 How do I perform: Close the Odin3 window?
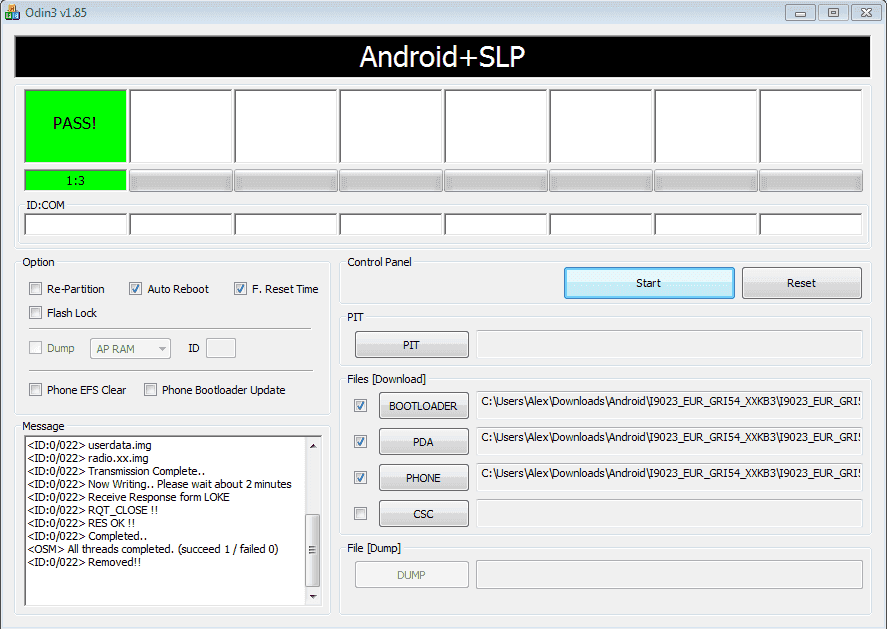coord(866,12)
